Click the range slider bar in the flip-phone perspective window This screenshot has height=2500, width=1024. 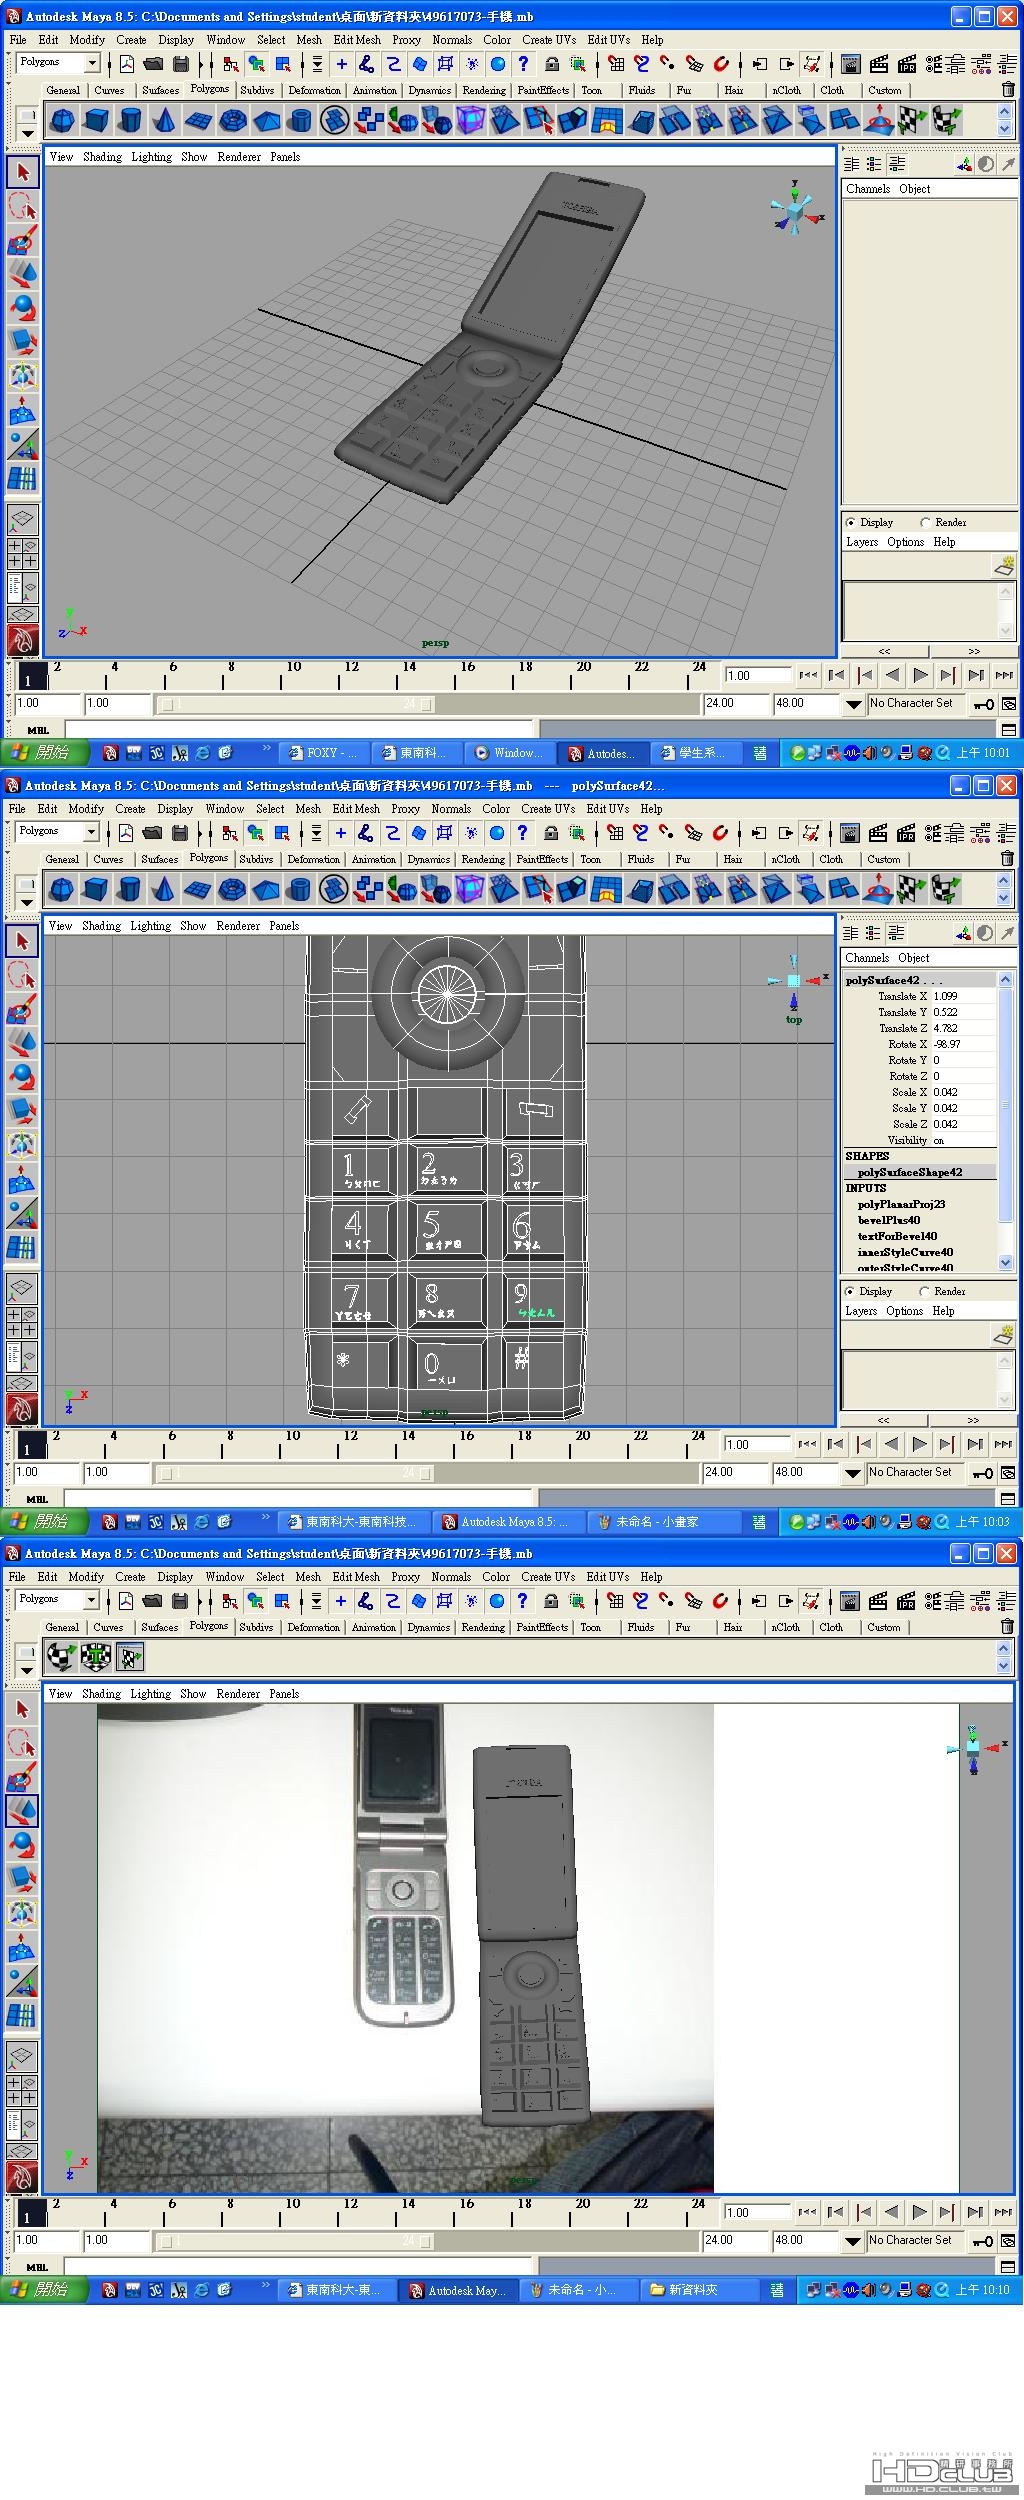click(297, 704)
